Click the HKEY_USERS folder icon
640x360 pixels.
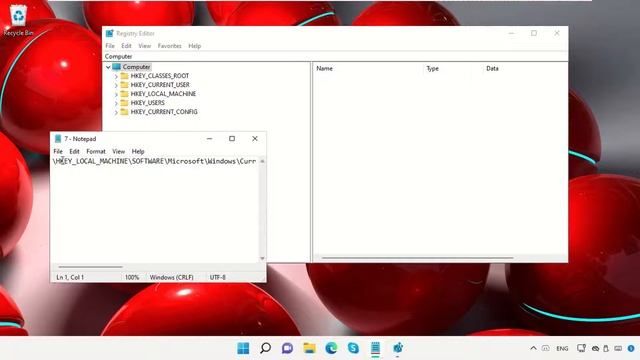coord(124,103)
